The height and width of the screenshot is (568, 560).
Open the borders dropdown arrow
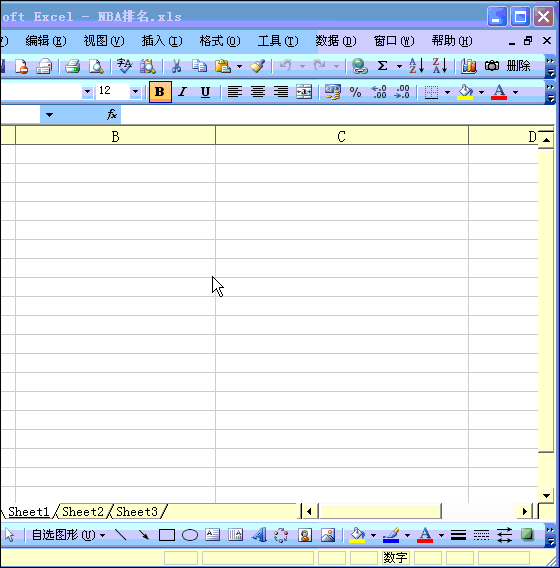pos(447,92)
